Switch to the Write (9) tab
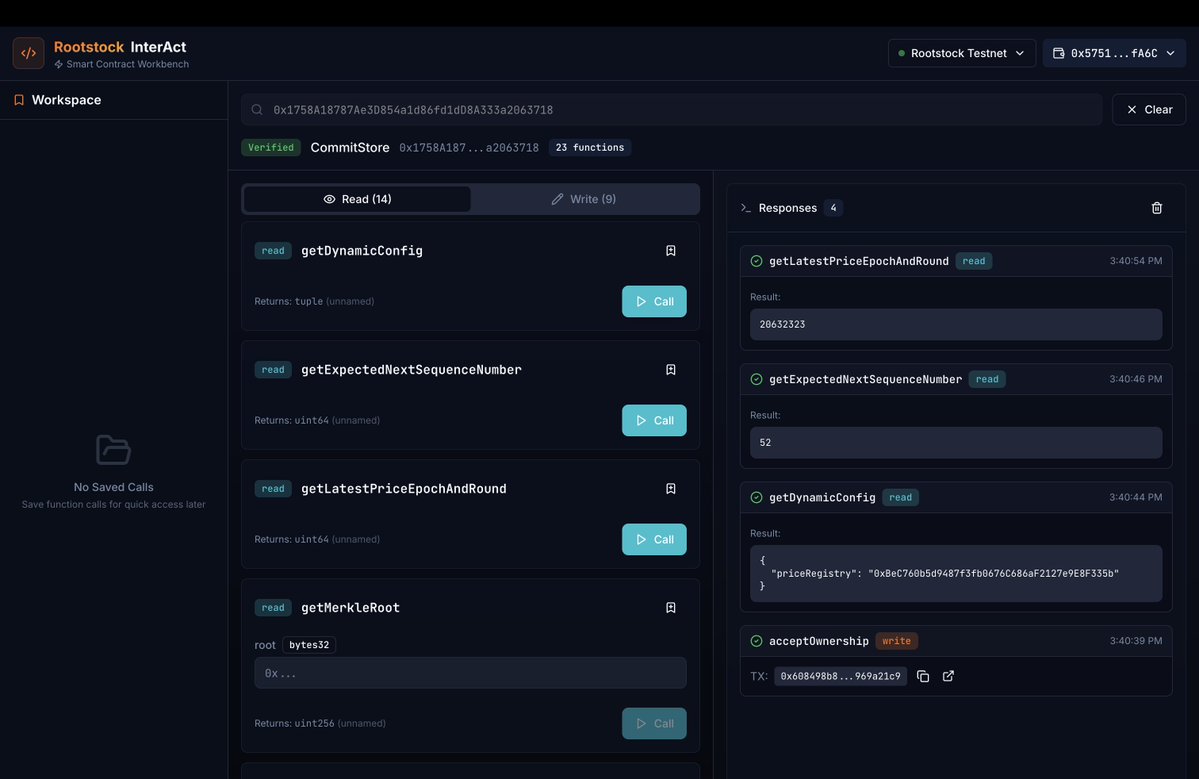This screenshot has width=1199, height=779. tap(583, 199)
